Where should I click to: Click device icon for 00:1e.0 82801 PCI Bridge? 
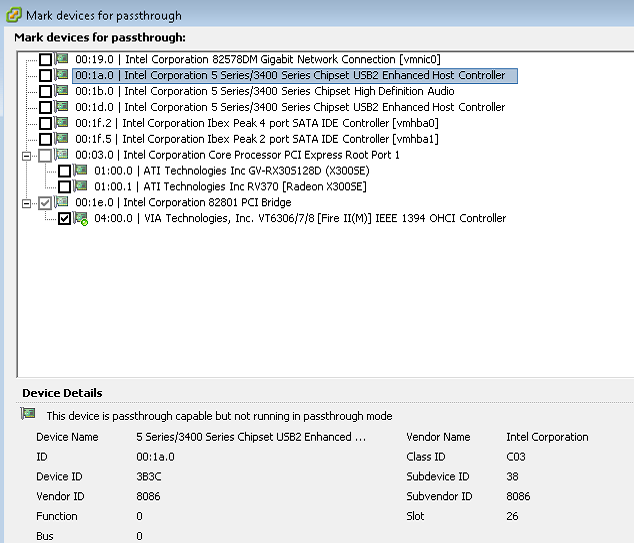tap(61, 201)
